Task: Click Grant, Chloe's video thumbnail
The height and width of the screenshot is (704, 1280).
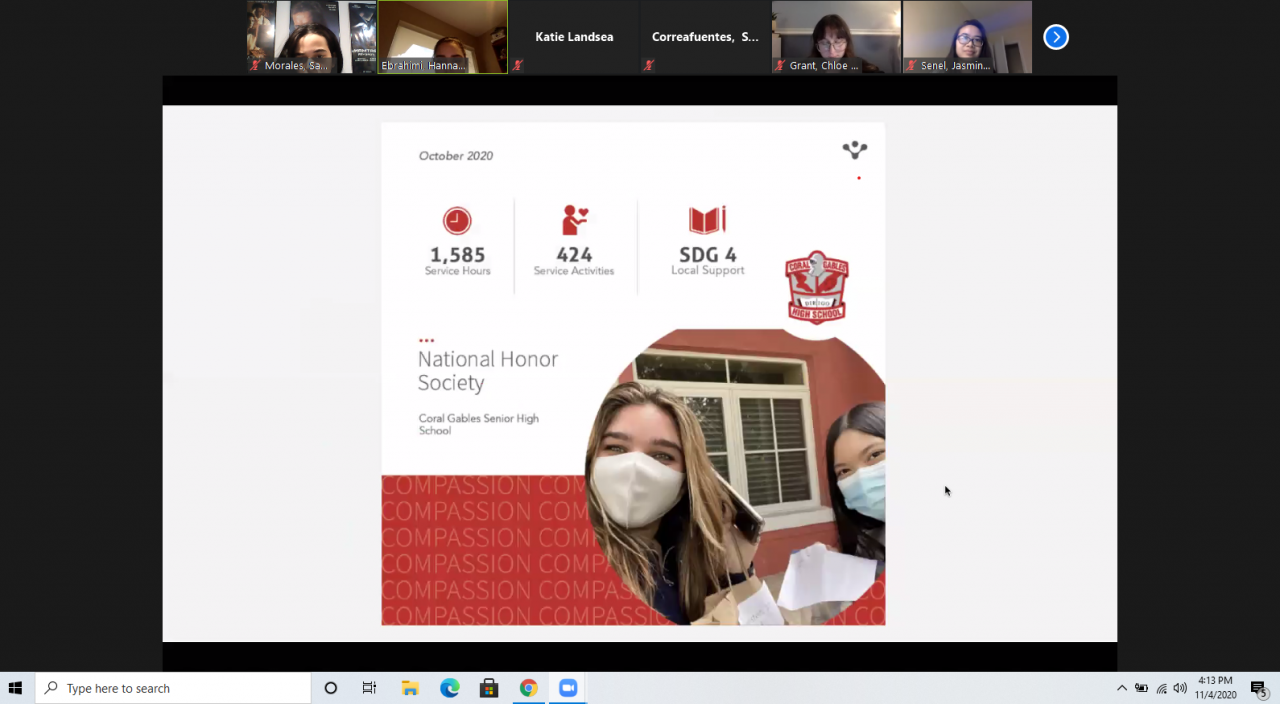Action: [836, 37]
